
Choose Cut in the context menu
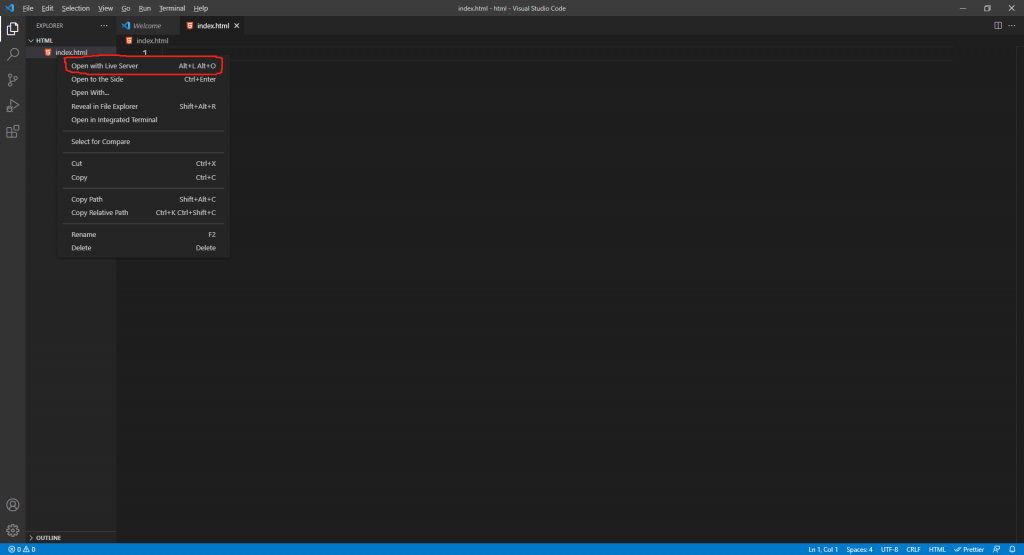[143, 163]
